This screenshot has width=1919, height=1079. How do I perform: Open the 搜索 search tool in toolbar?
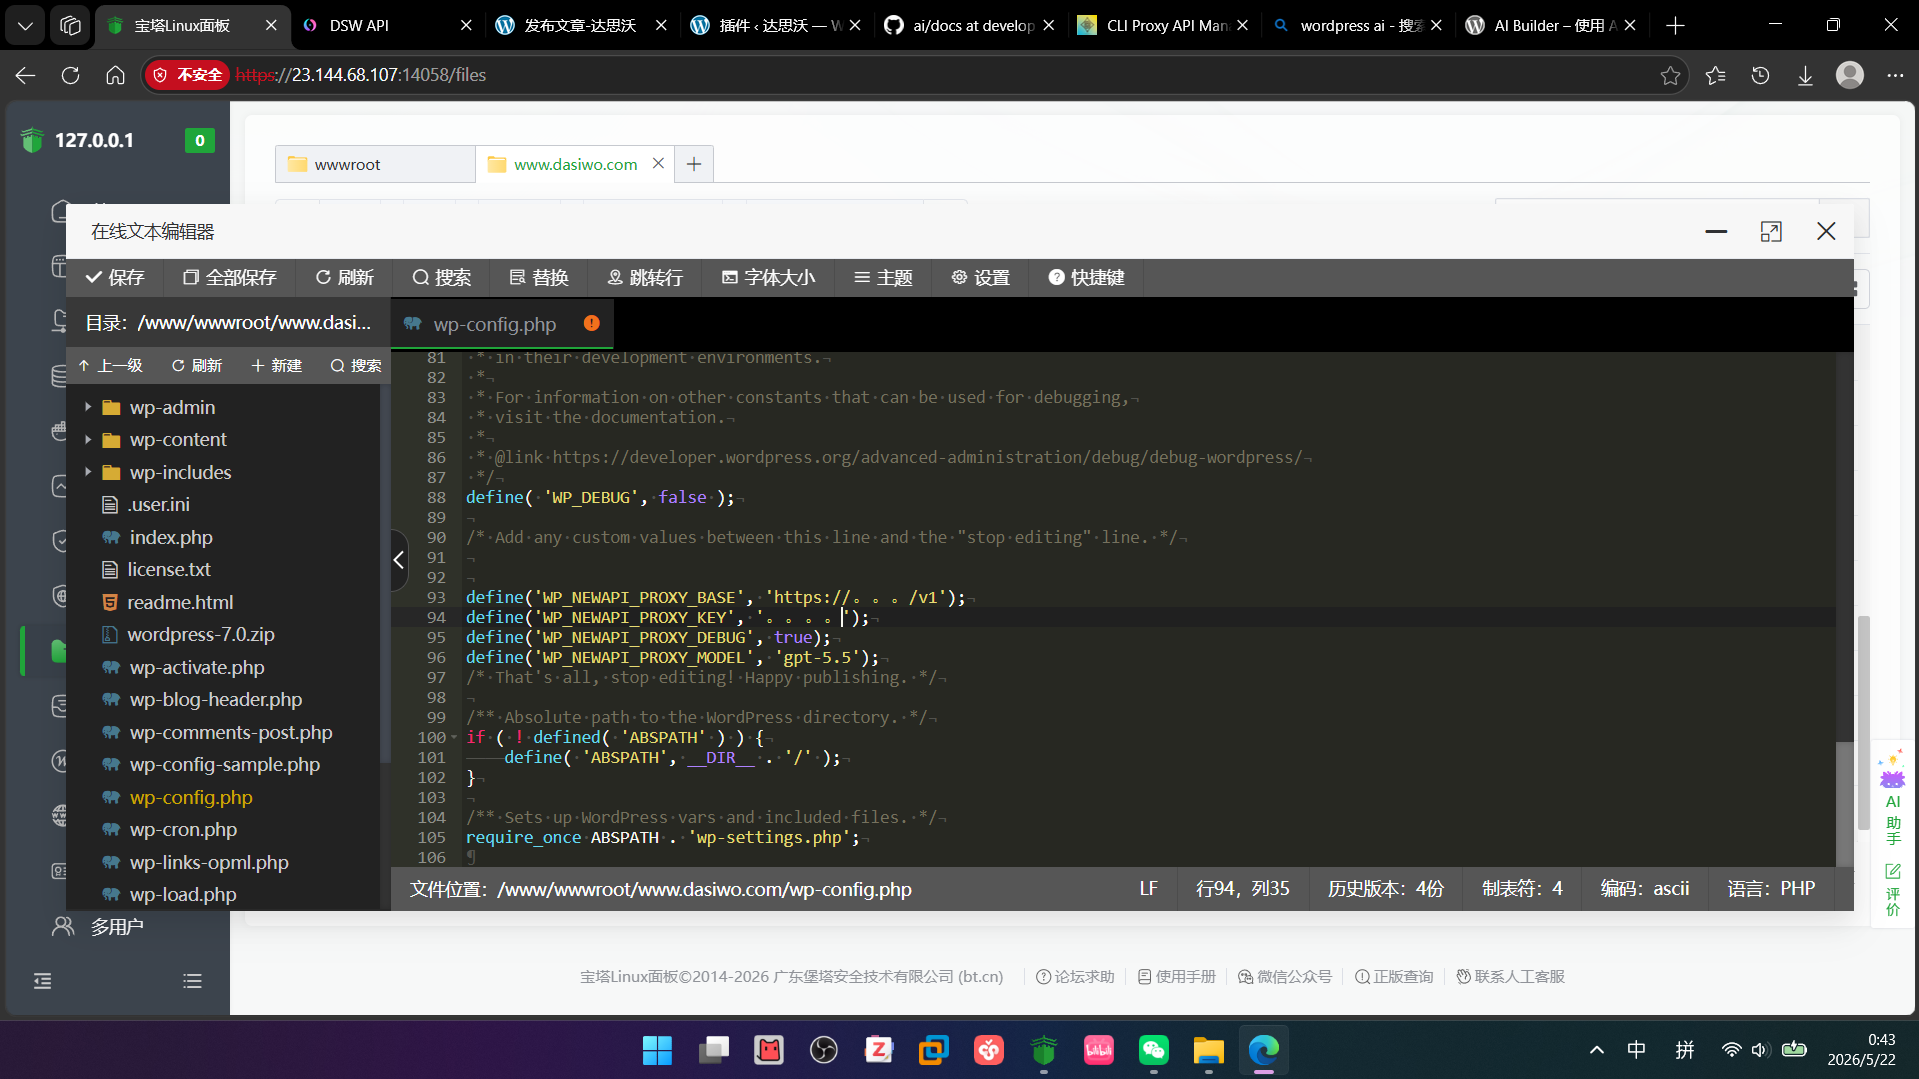click(442, 277)
